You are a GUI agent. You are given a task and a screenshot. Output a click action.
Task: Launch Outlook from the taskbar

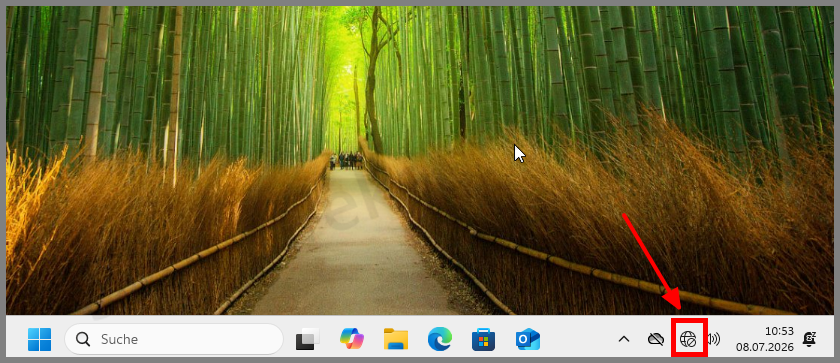[x=528, y=339]
